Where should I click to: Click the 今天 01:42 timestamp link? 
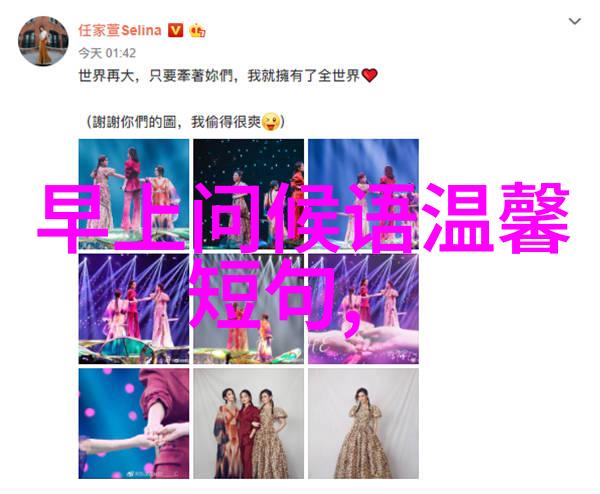coord(107,53)
